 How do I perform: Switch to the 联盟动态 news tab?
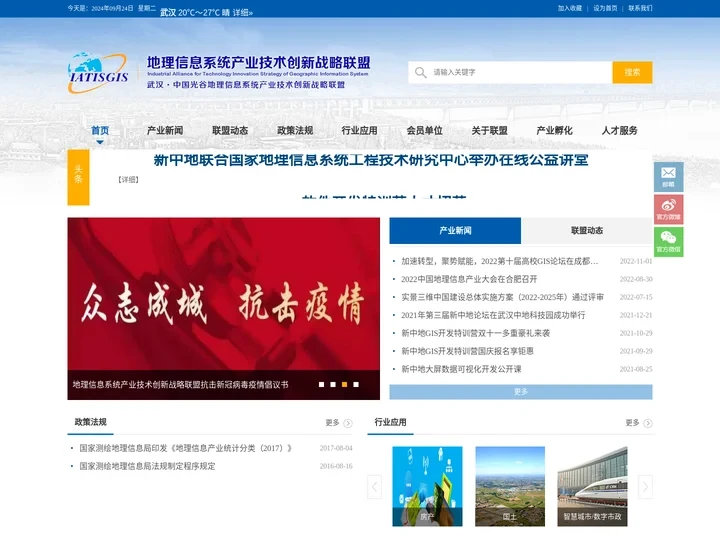pyautogui.click(x=587, y=231)
